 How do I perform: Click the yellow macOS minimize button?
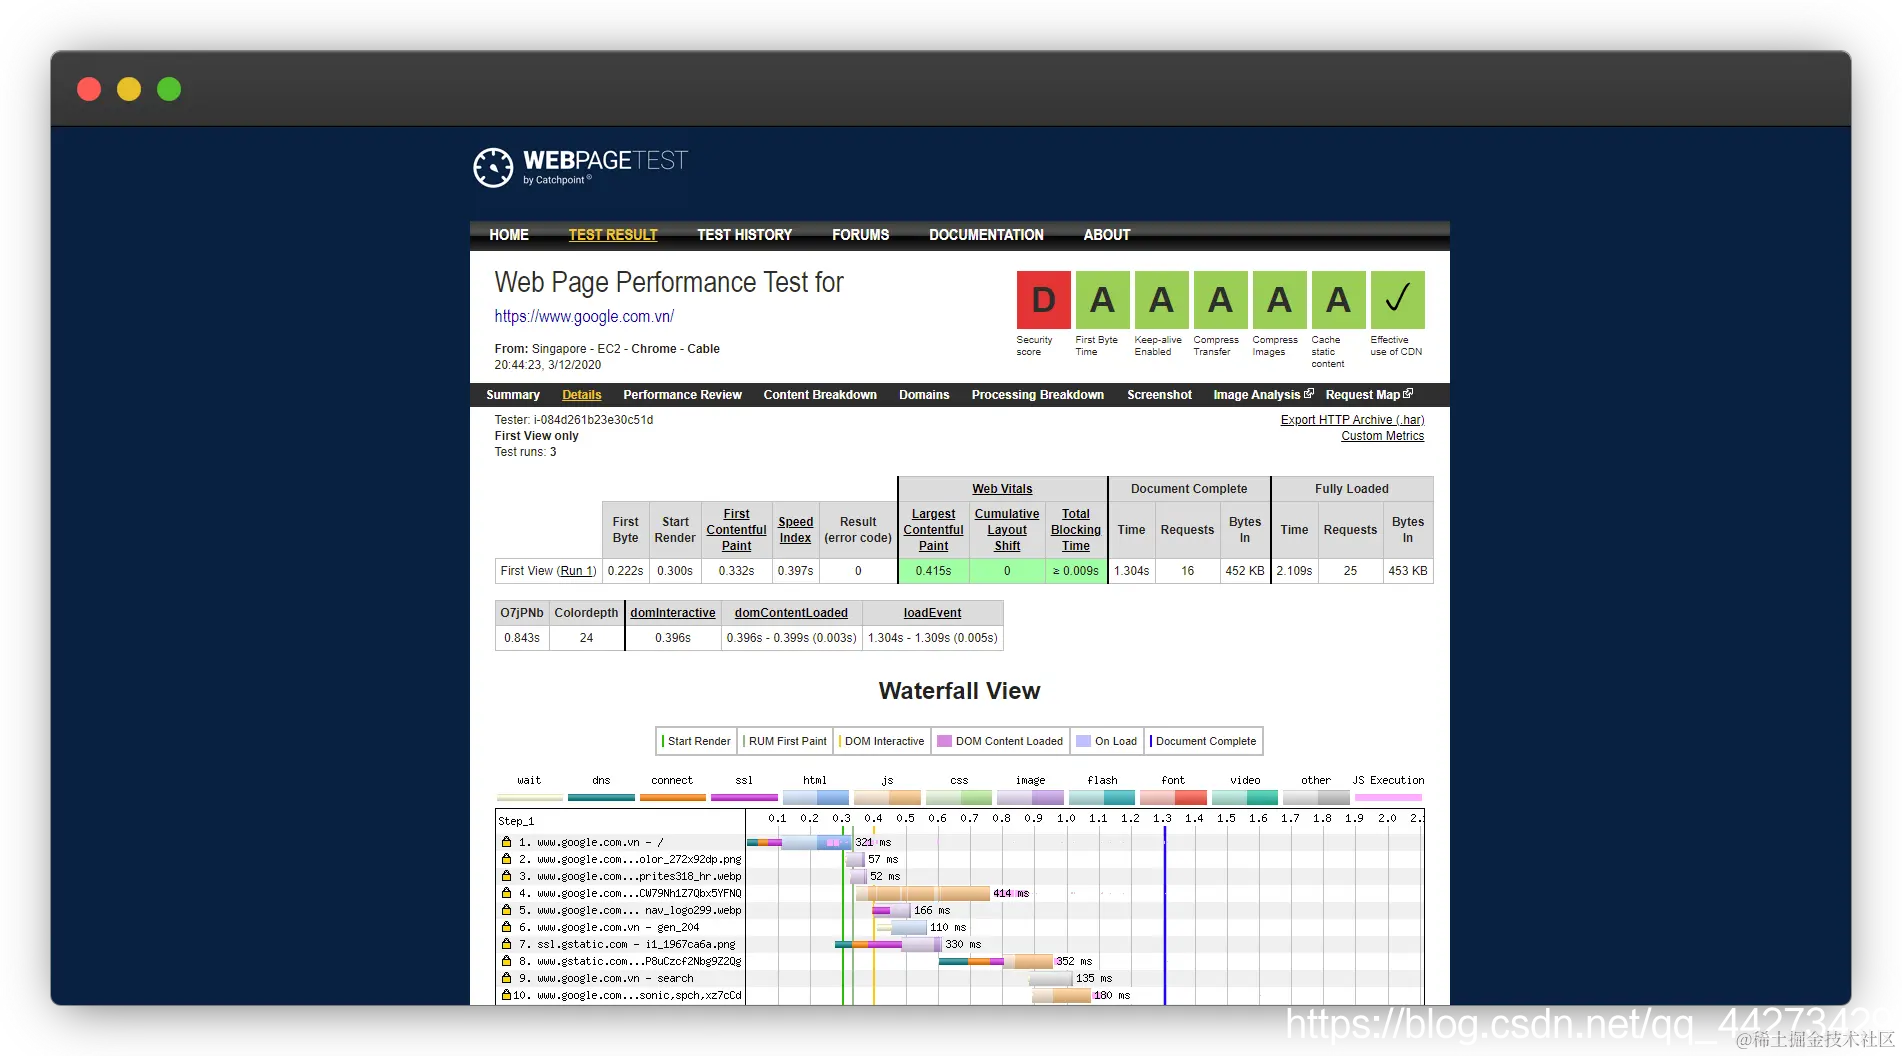coord(129,89)
